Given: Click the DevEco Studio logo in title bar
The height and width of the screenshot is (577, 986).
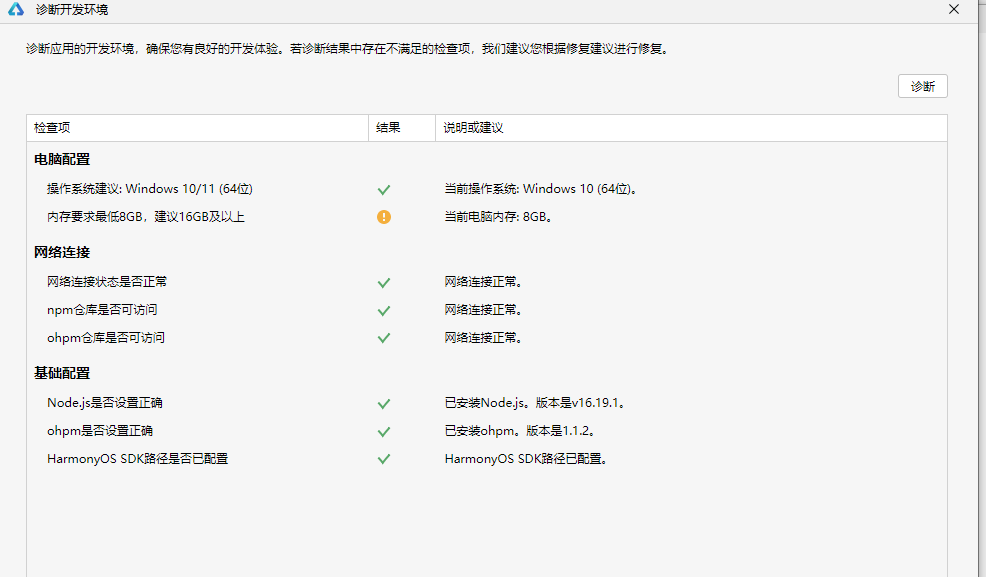Looking at the screenshot, I should tap(16, 9).
